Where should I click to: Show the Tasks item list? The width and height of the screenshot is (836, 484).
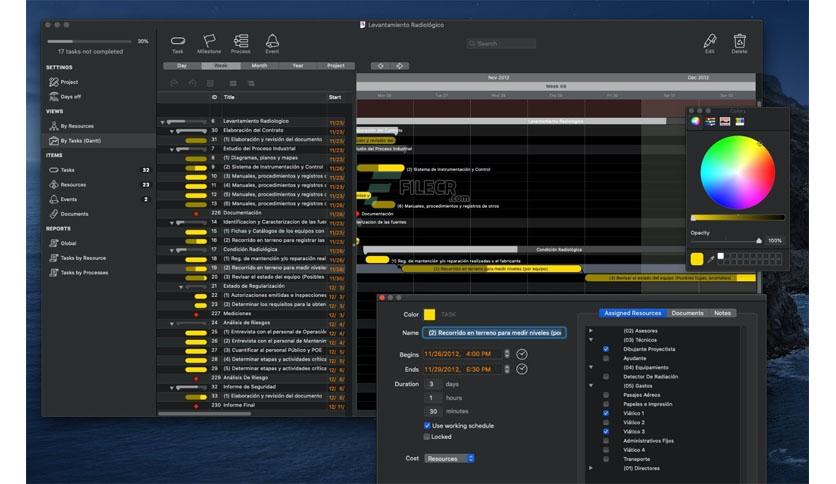click(62, 170)
